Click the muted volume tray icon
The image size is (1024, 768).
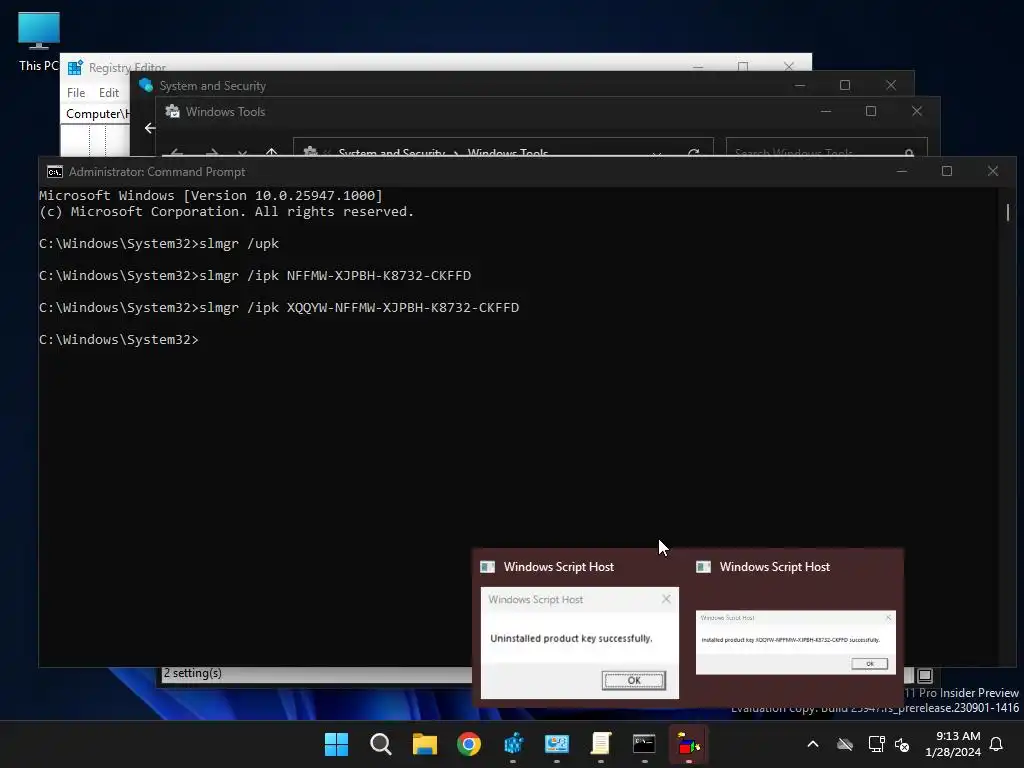(x=902, y=744)
